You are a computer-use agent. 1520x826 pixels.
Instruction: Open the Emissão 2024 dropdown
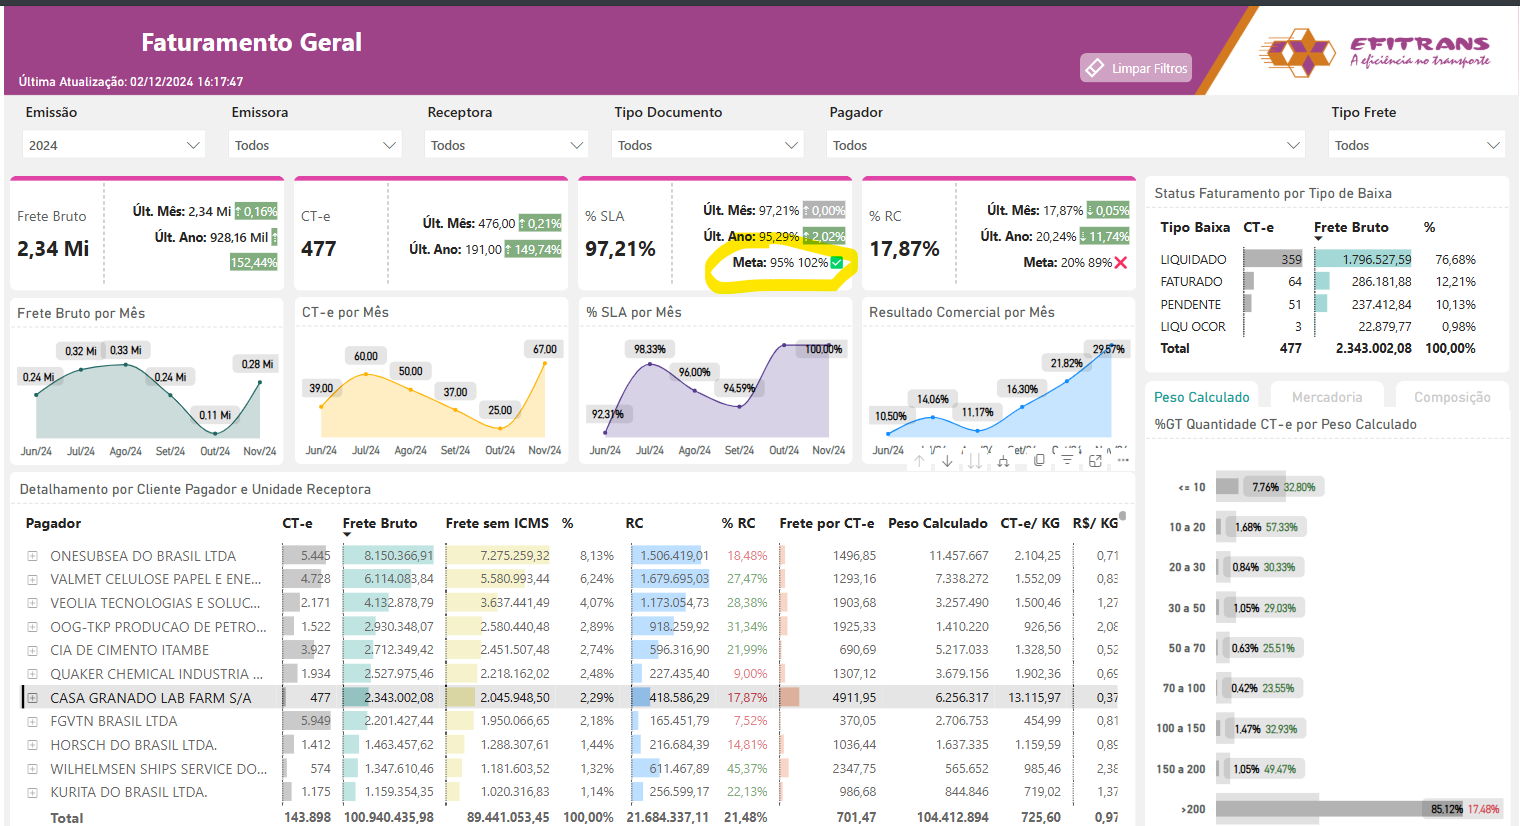click(113, 145)
